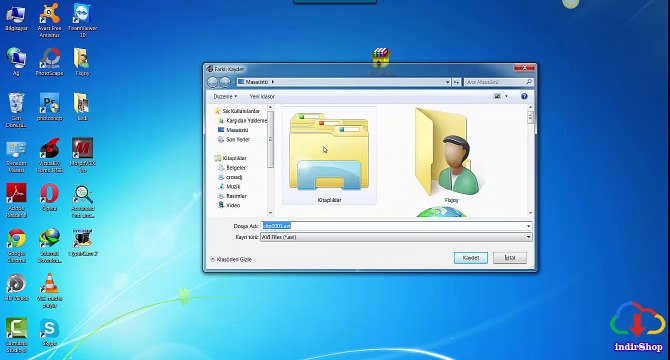This screenshot has height=360, width=670.
Task: Click the Yeni klasör button
Action: (x=262, y=97)
